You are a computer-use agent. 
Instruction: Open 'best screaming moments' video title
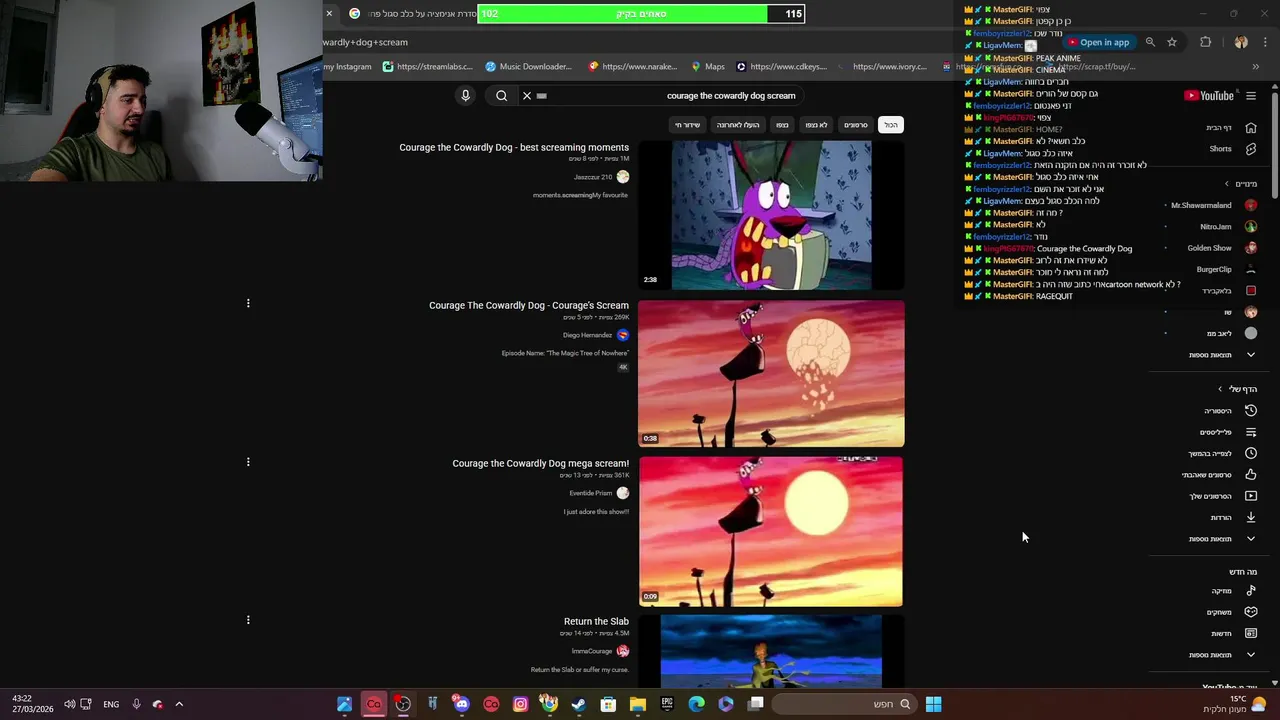point(514,147)
